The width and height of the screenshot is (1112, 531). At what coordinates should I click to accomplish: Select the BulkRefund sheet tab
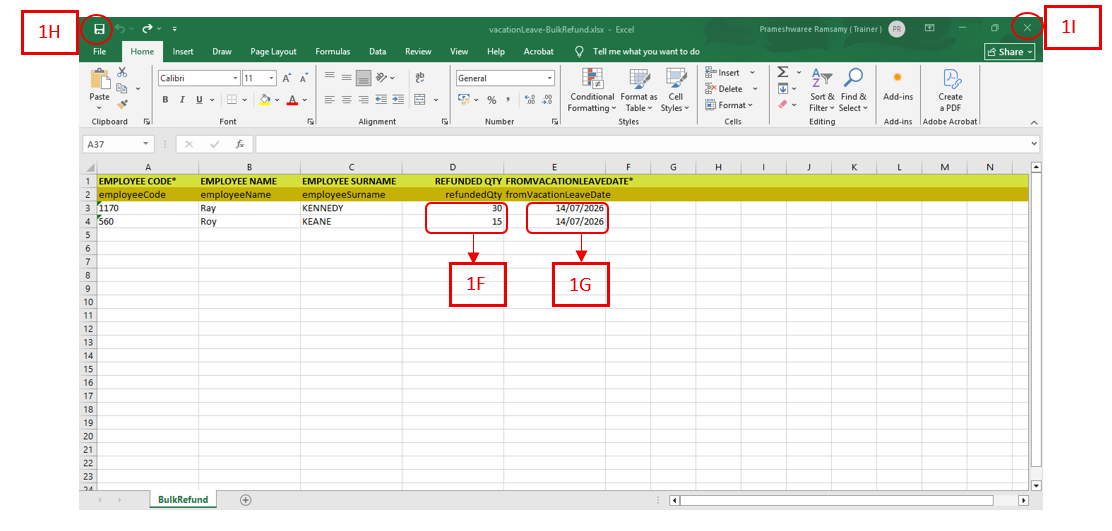tap(183, 500)
